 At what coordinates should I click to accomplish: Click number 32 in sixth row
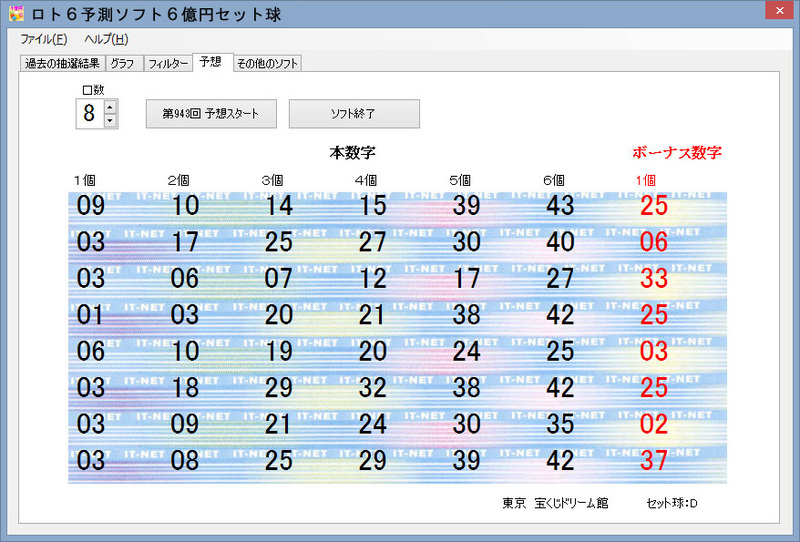click(x=372, y=388)
